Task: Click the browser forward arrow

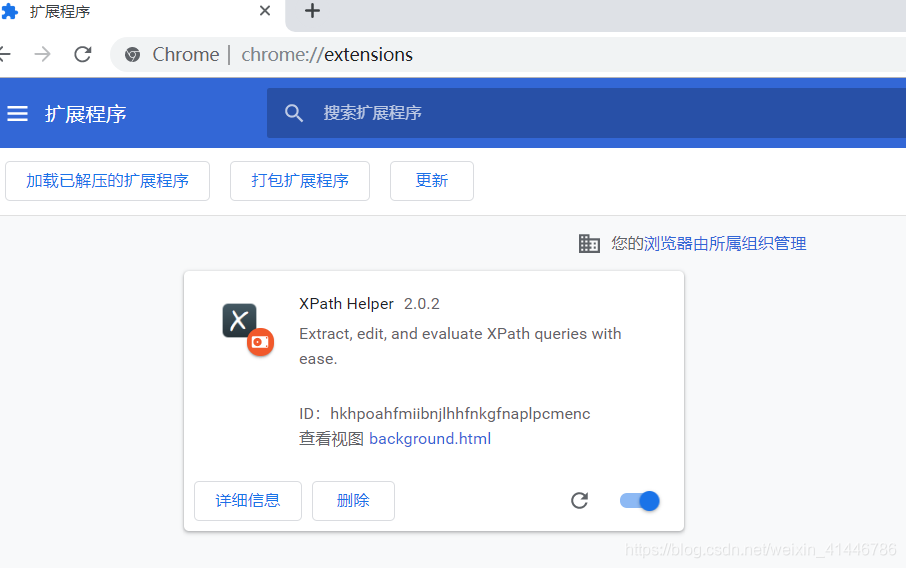Action: click(42, 54)
